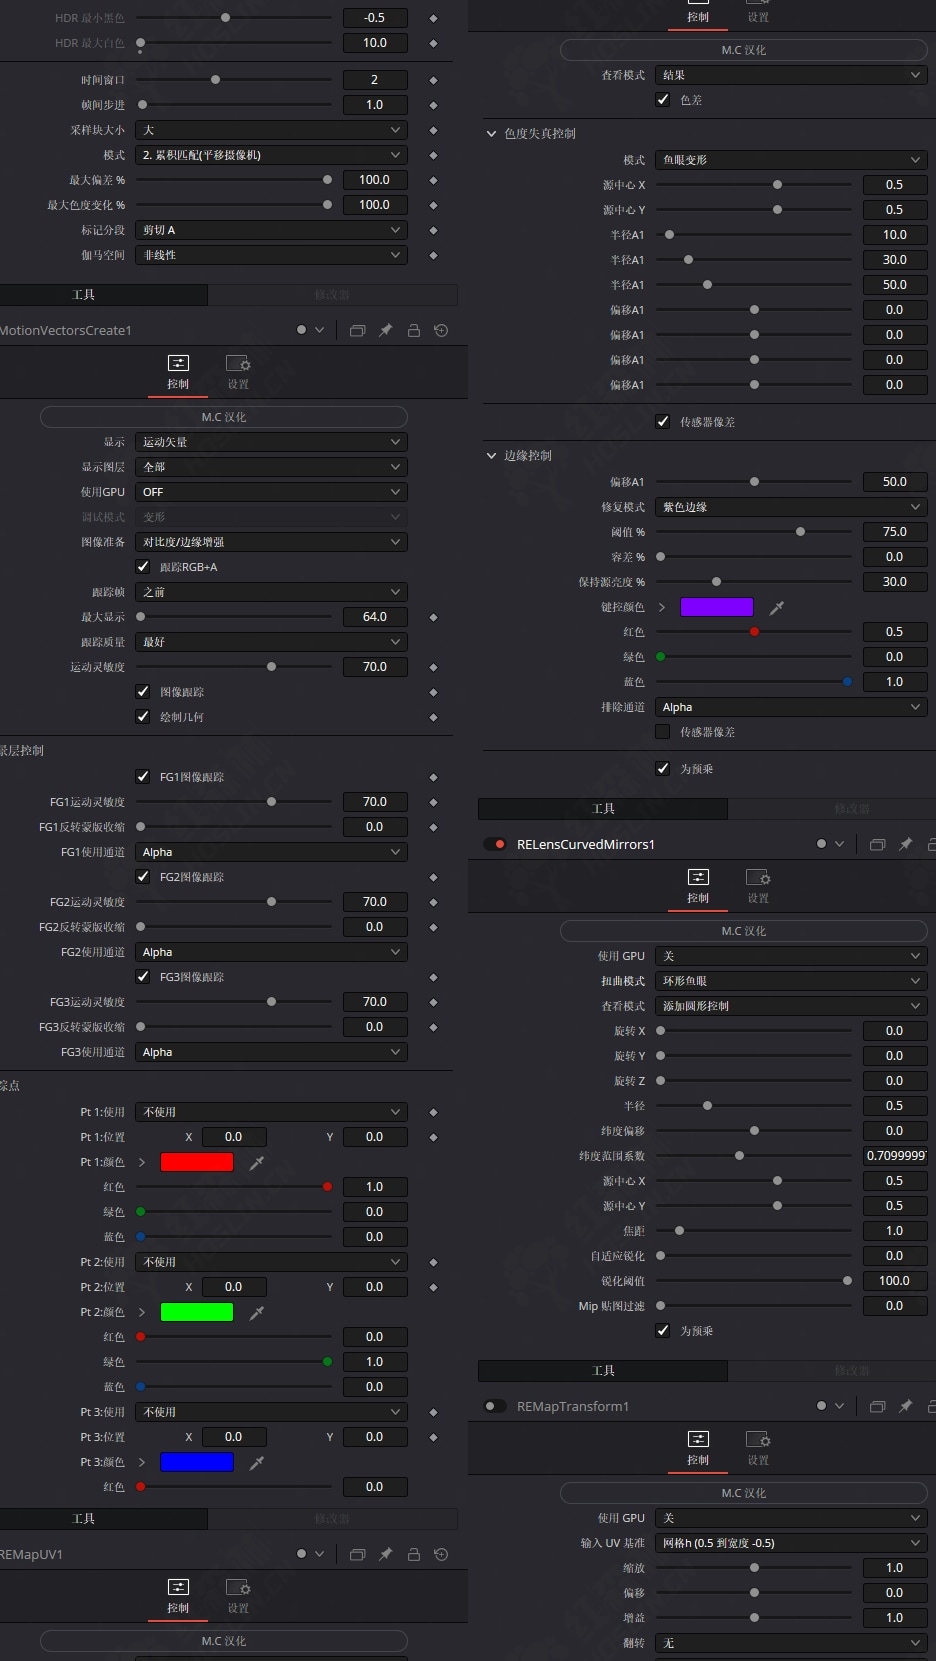936x1661 pixels.
Task: Open header options arrow of REMapUV1
Action: [319, 1554]
